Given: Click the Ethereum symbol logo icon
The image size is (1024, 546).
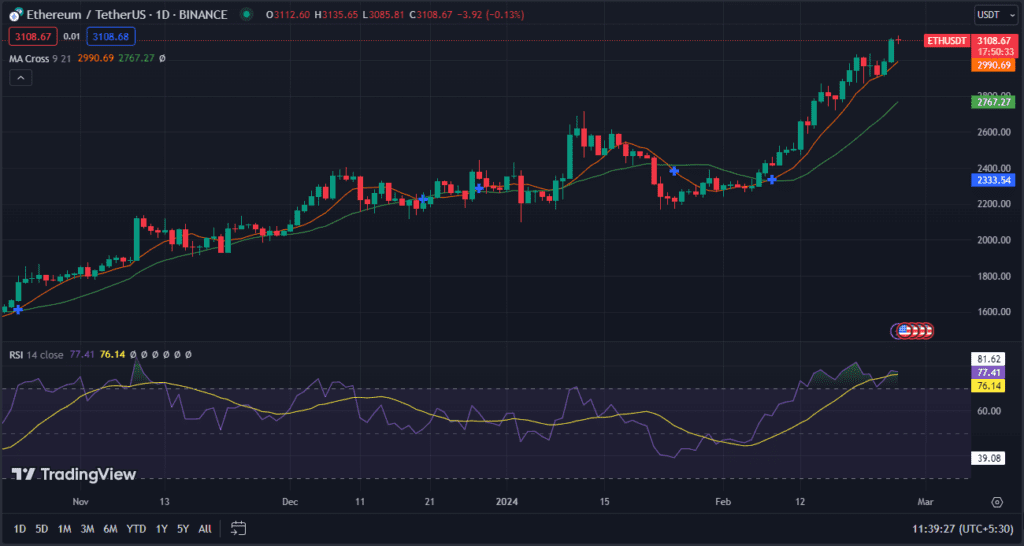Looking at the screenshot, I should point(16,14).
